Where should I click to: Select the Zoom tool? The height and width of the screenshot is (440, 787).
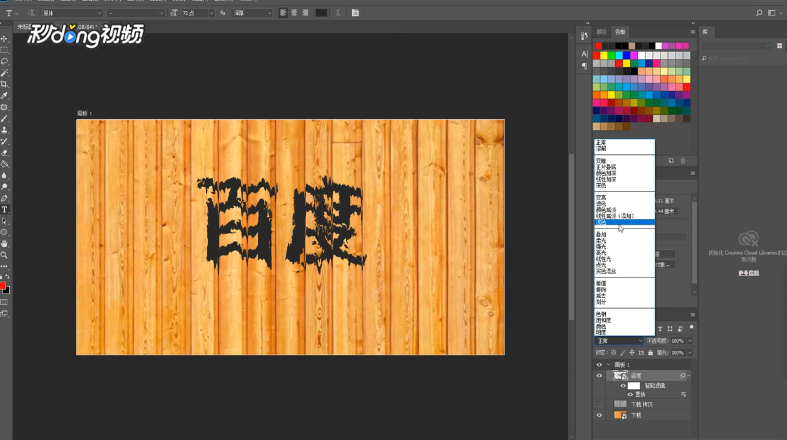[5, 255]
